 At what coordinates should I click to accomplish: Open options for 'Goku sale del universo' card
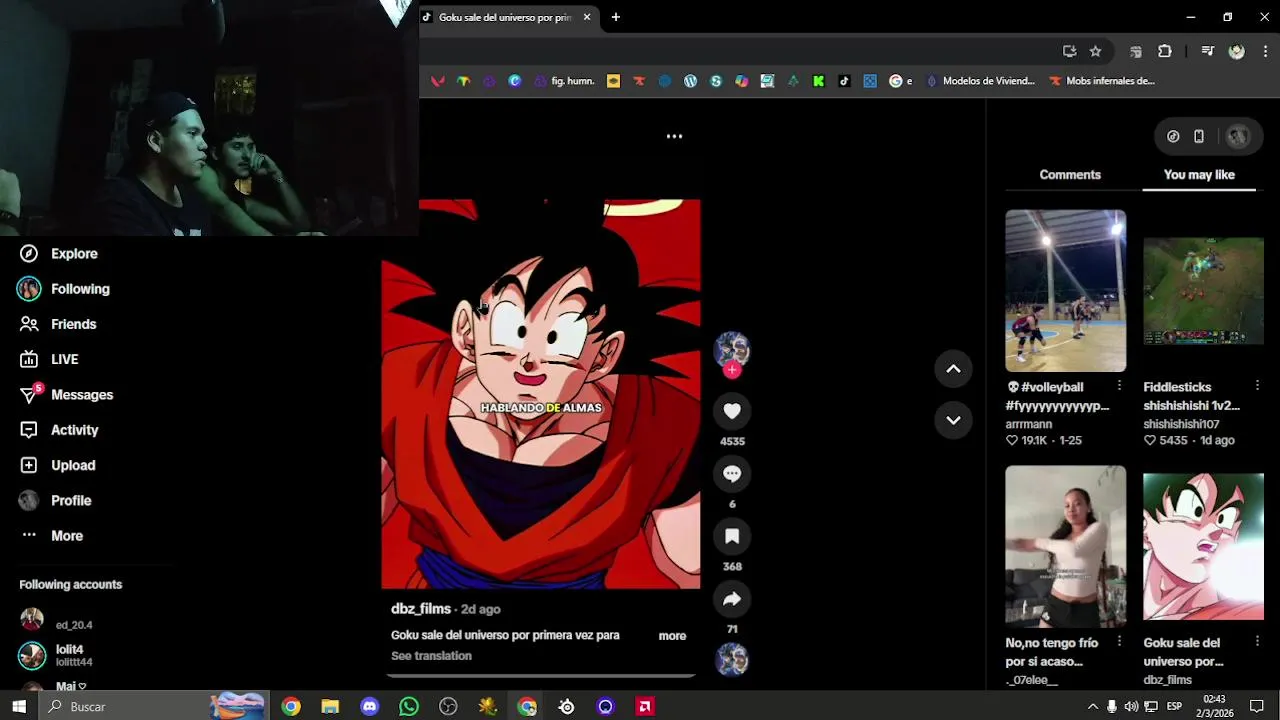click(x=1257, y=642)
